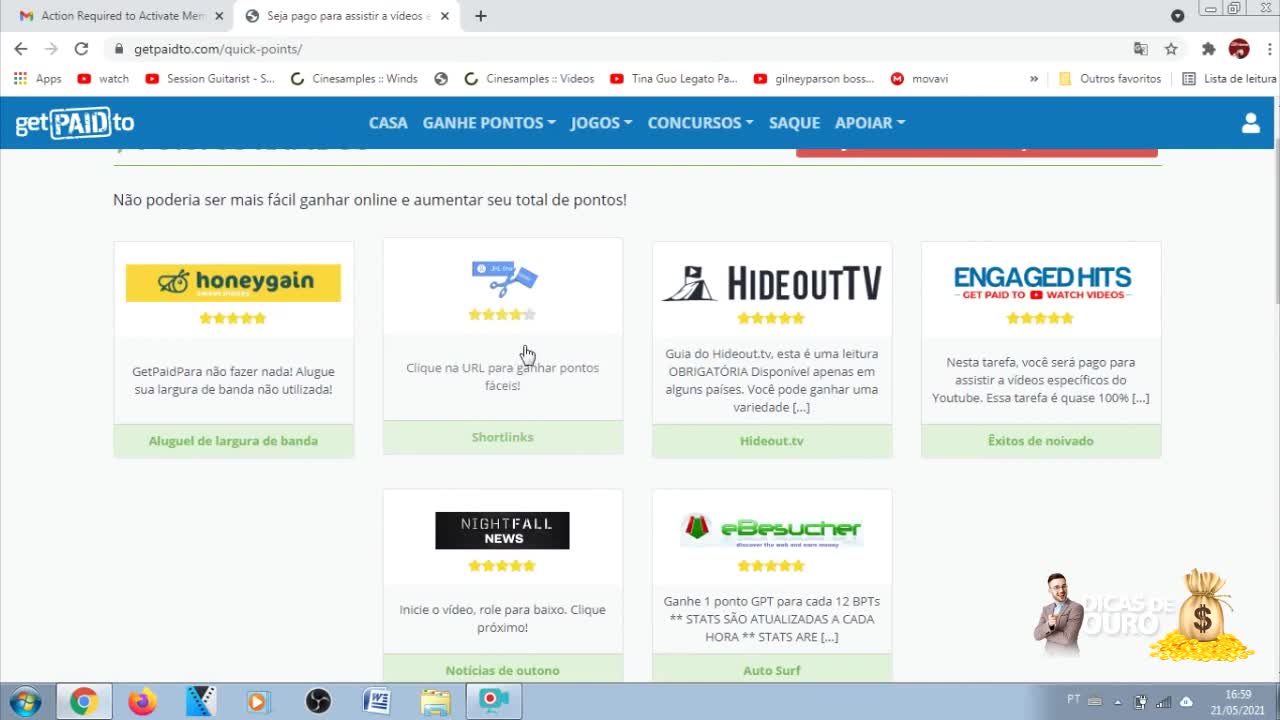1280x720 pixels.
Task: Open the Chrome tab search arrow
Action: point(1177,16)
